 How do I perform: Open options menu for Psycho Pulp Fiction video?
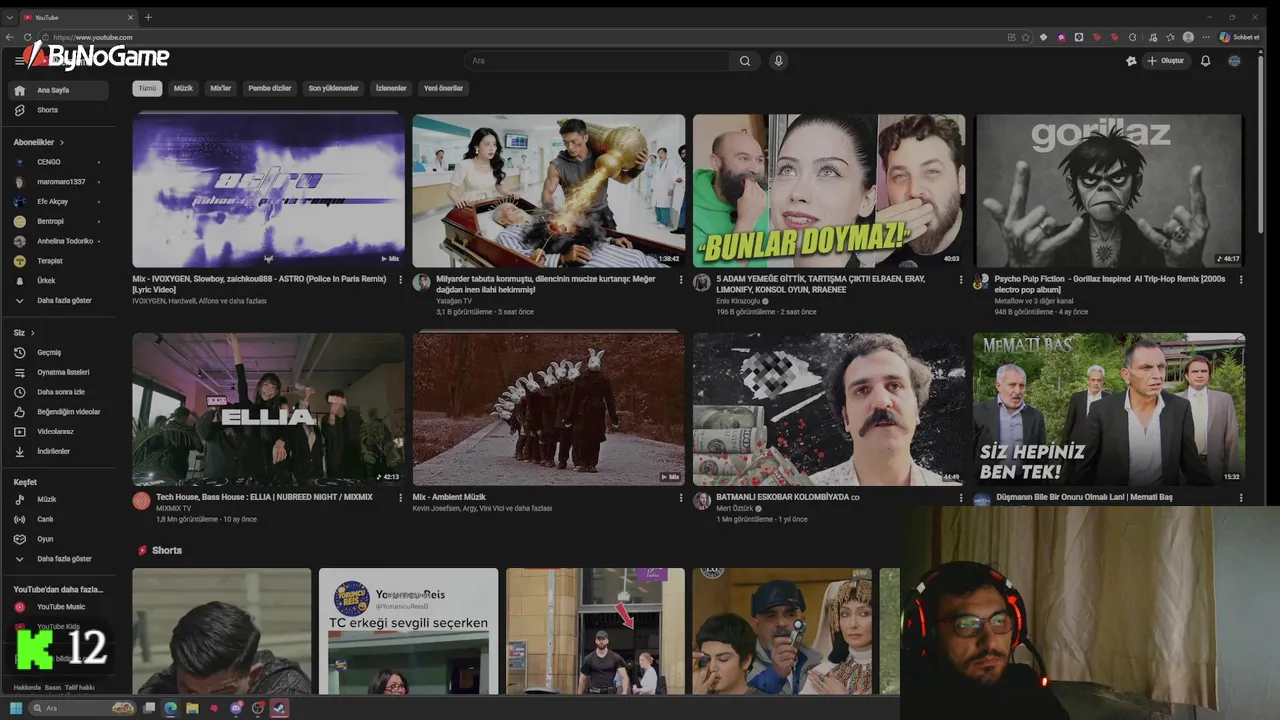1241,280
